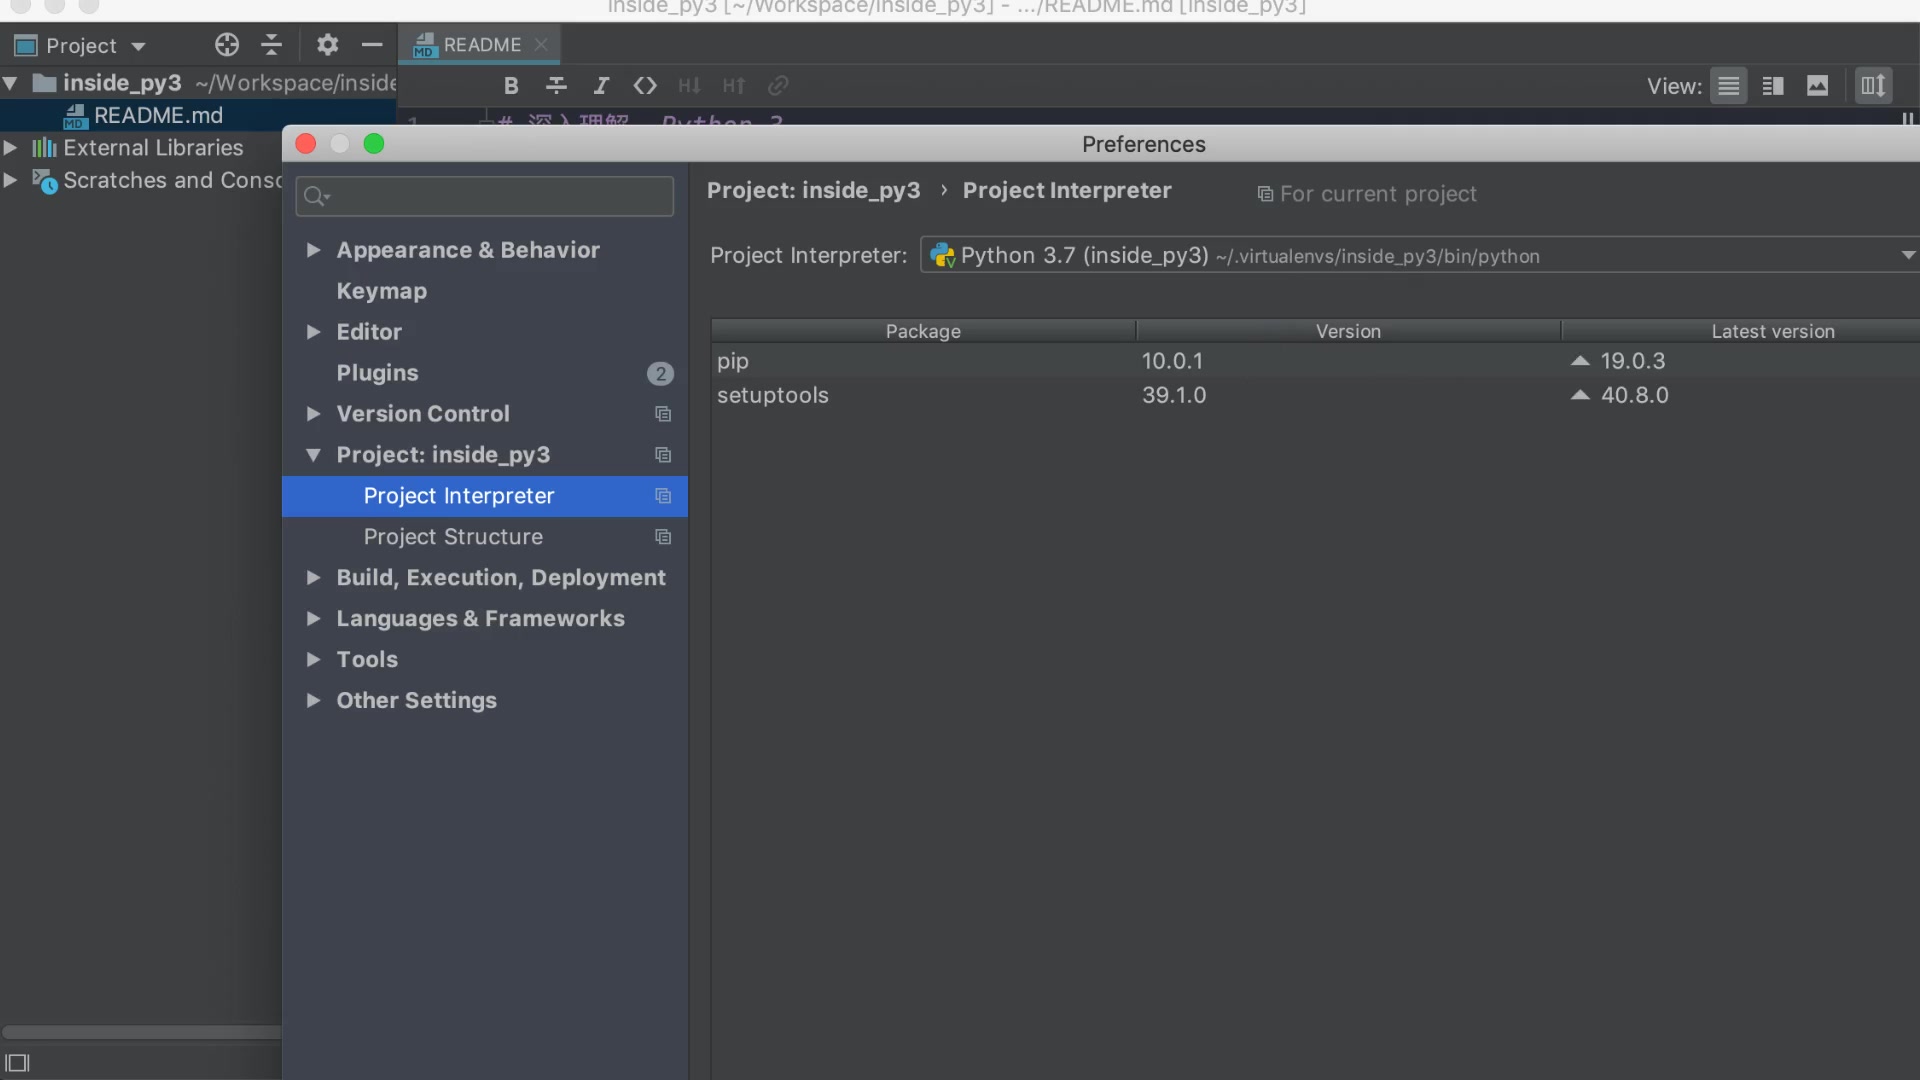Click the header level down icon

click(x=689, y=86)
